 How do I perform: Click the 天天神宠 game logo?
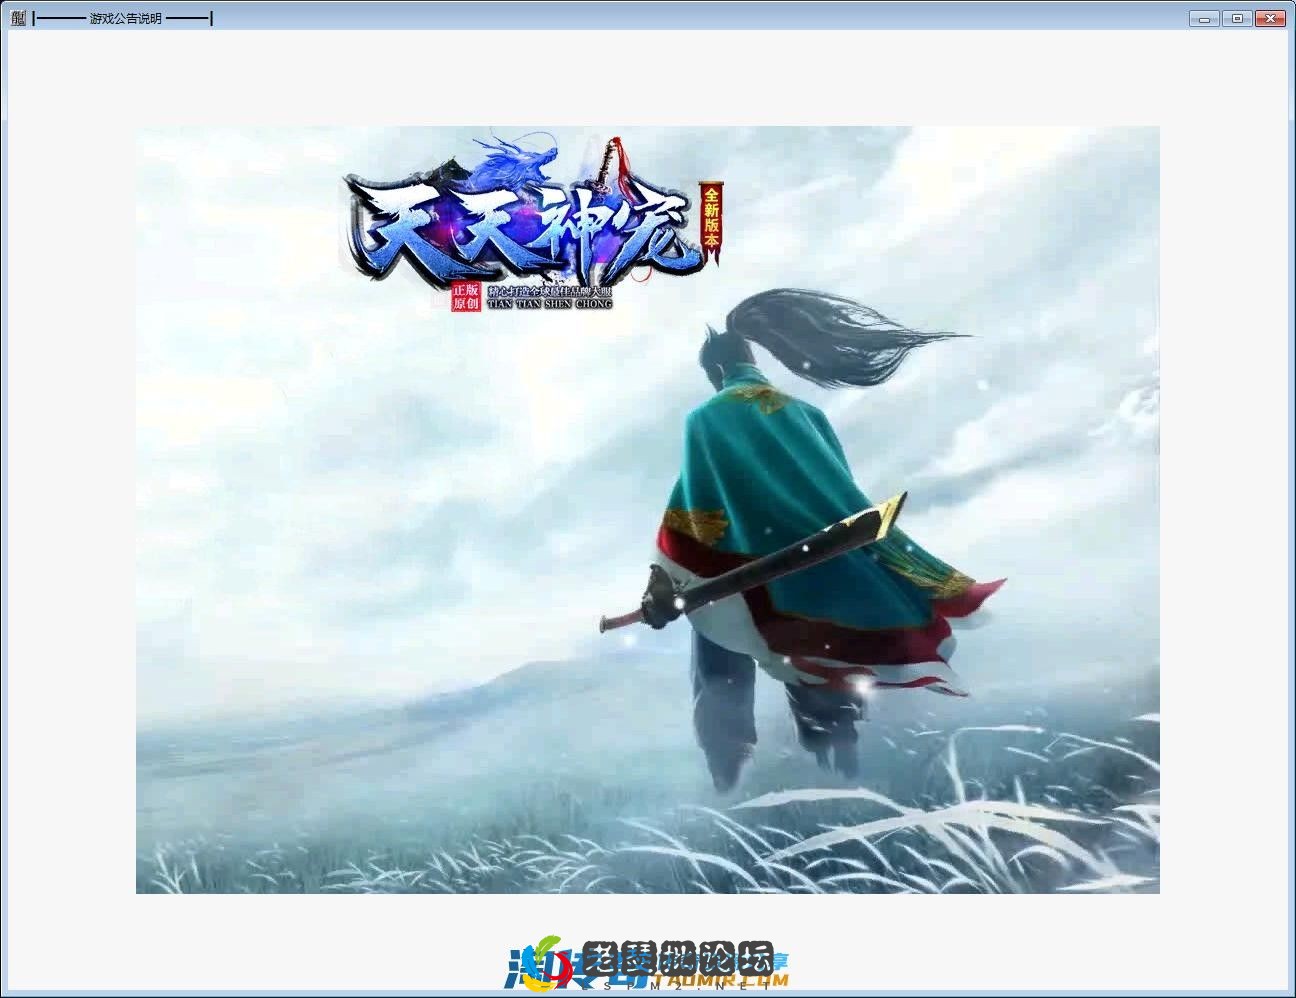535,222
